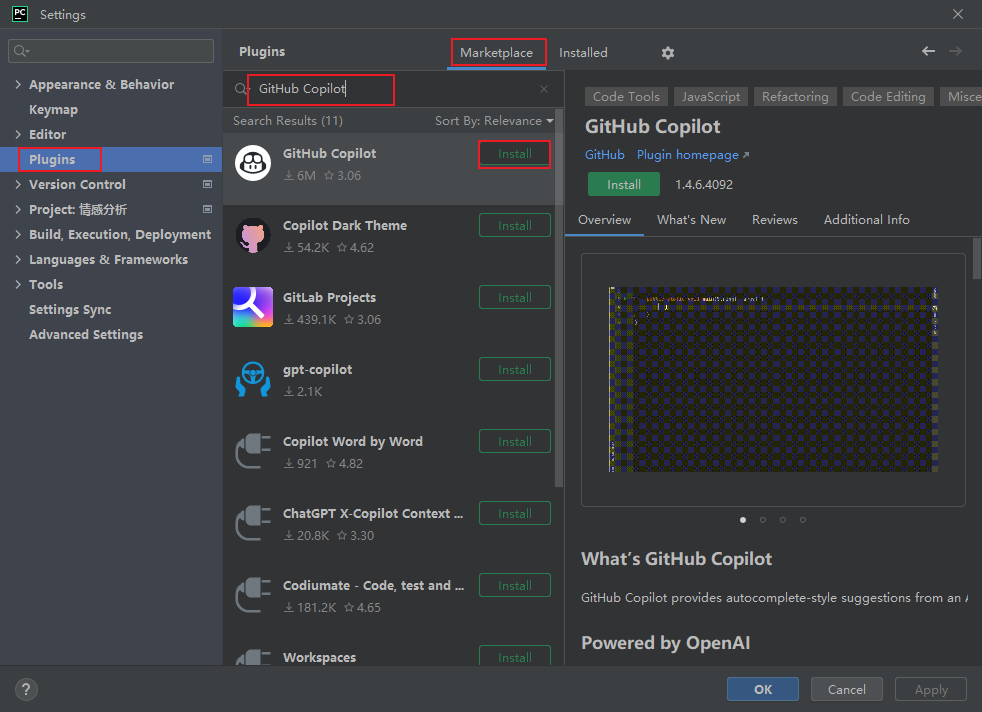
Task: Click the plugin list vertical scrollbar
Action: (x=559, y=297)
